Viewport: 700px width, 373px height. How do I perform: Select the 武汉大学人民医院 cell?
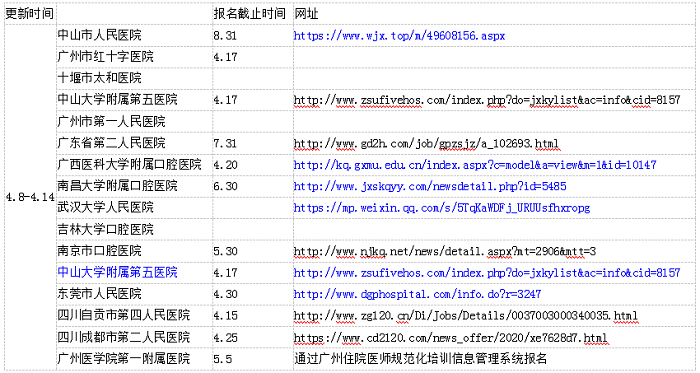pyautogui.click(x=134, y=207)
